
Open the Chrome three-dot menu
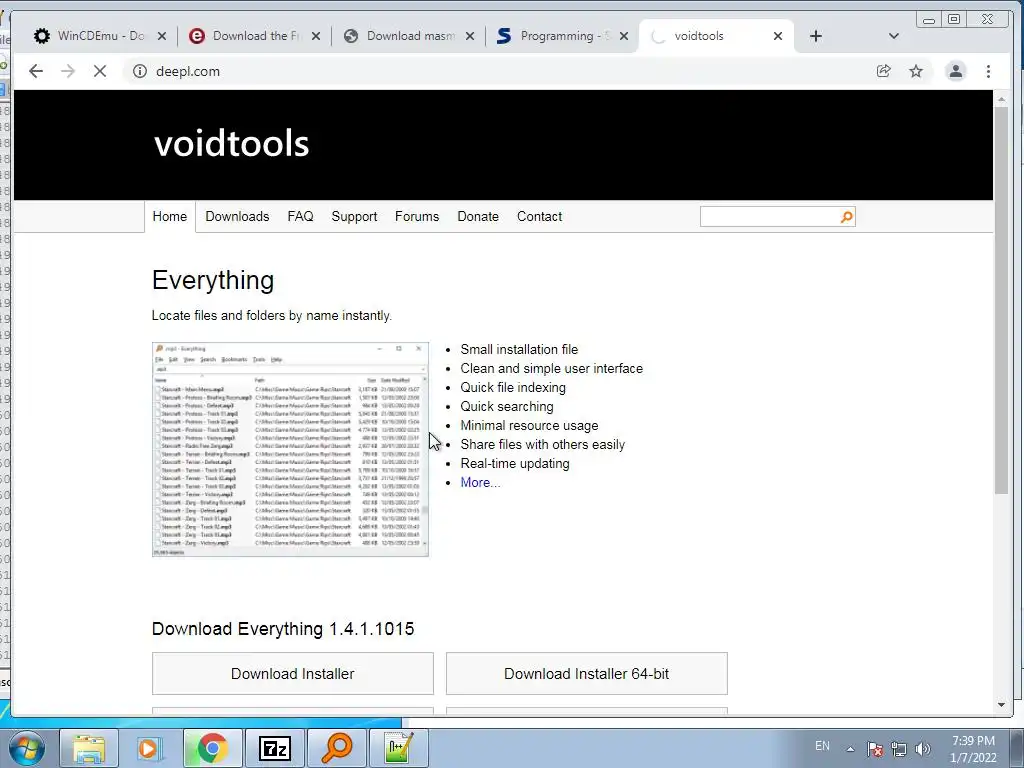(x=988, y=71)
